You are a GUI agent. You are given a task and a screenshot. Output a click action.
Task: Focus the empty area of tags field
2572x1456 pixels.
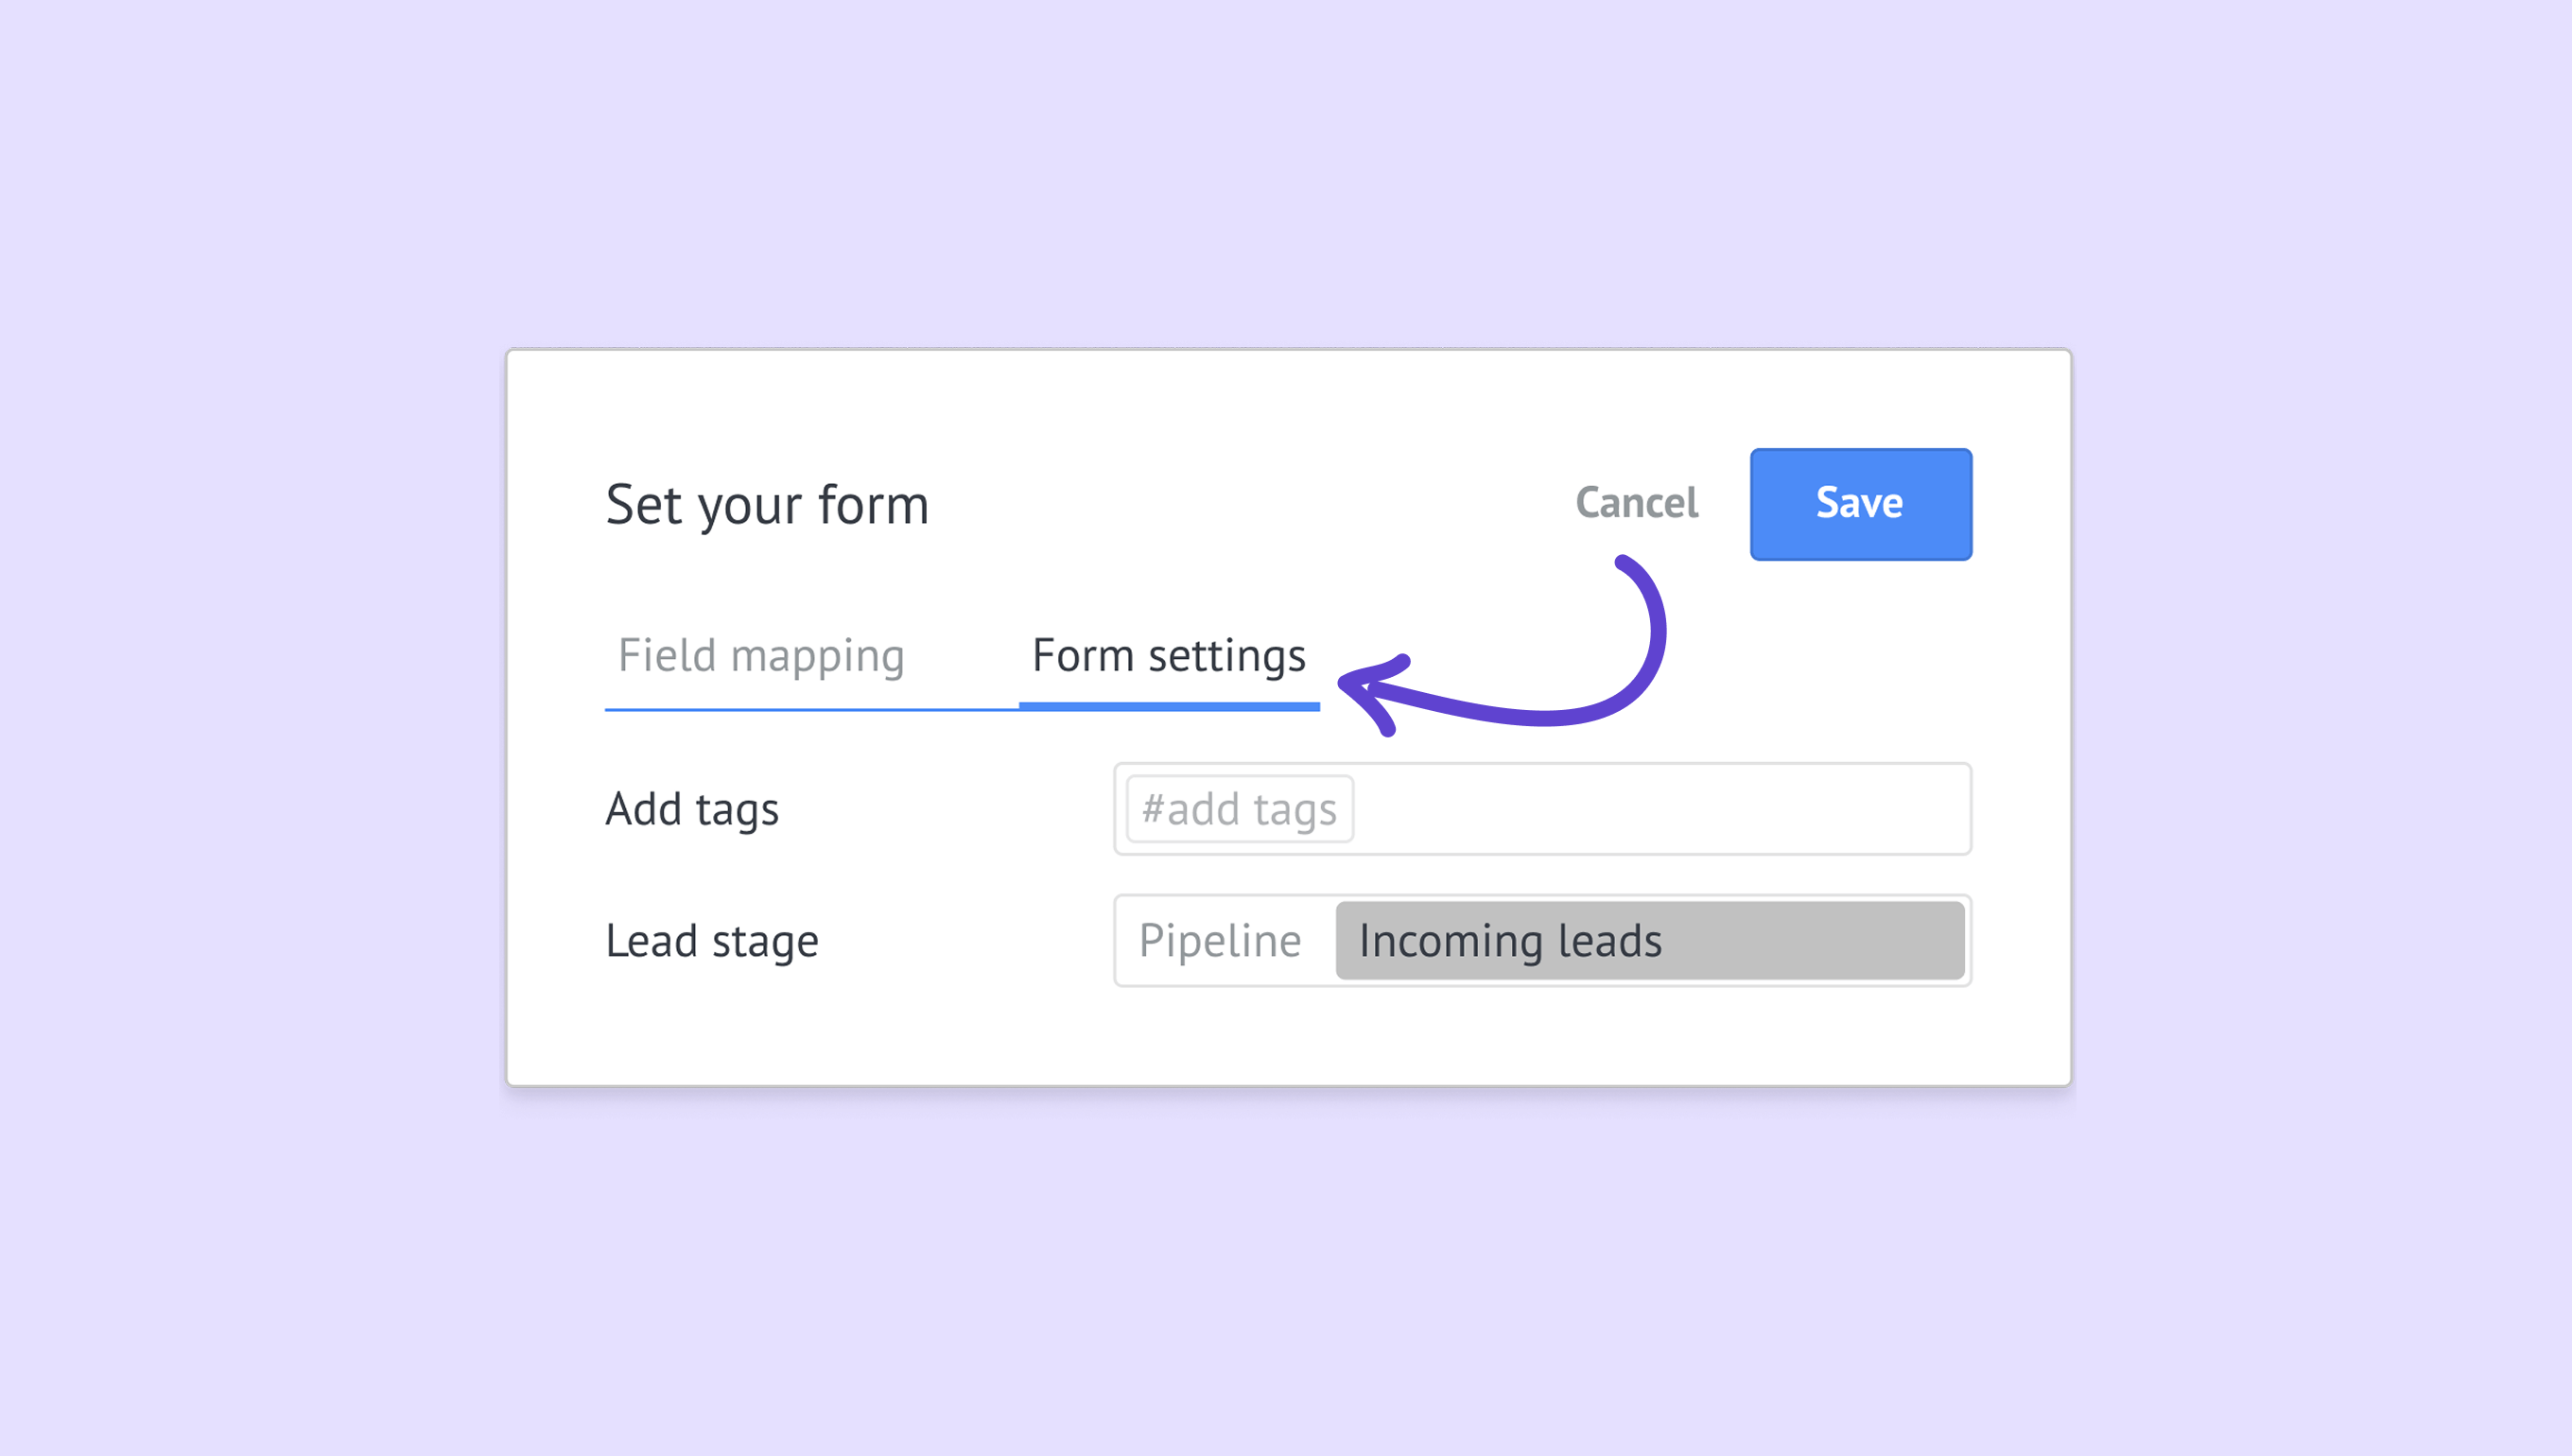tap(1660, 809)
